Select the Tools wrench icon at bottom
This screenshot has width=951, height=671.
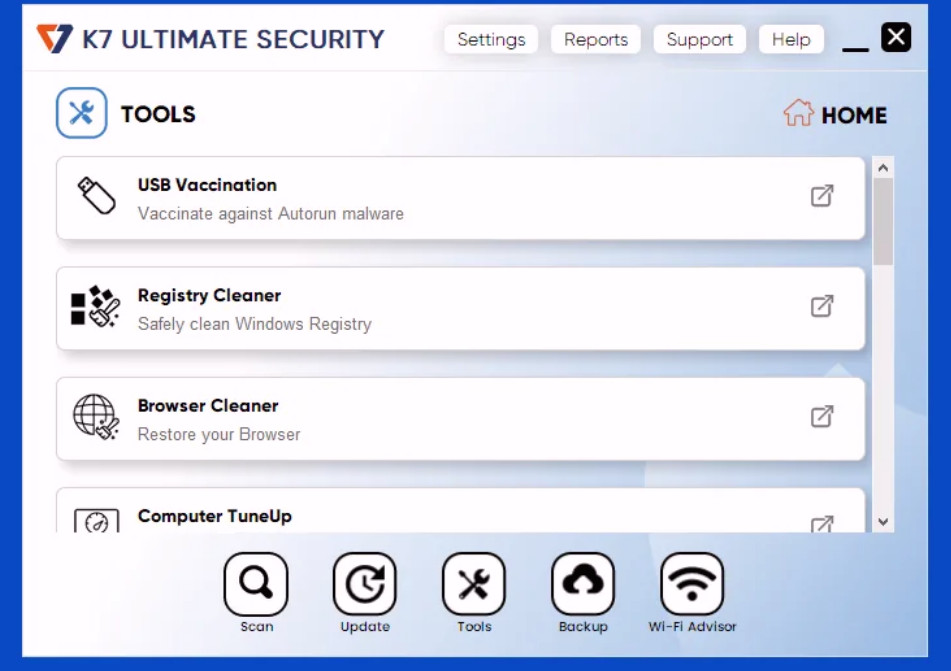coord(474,584)
